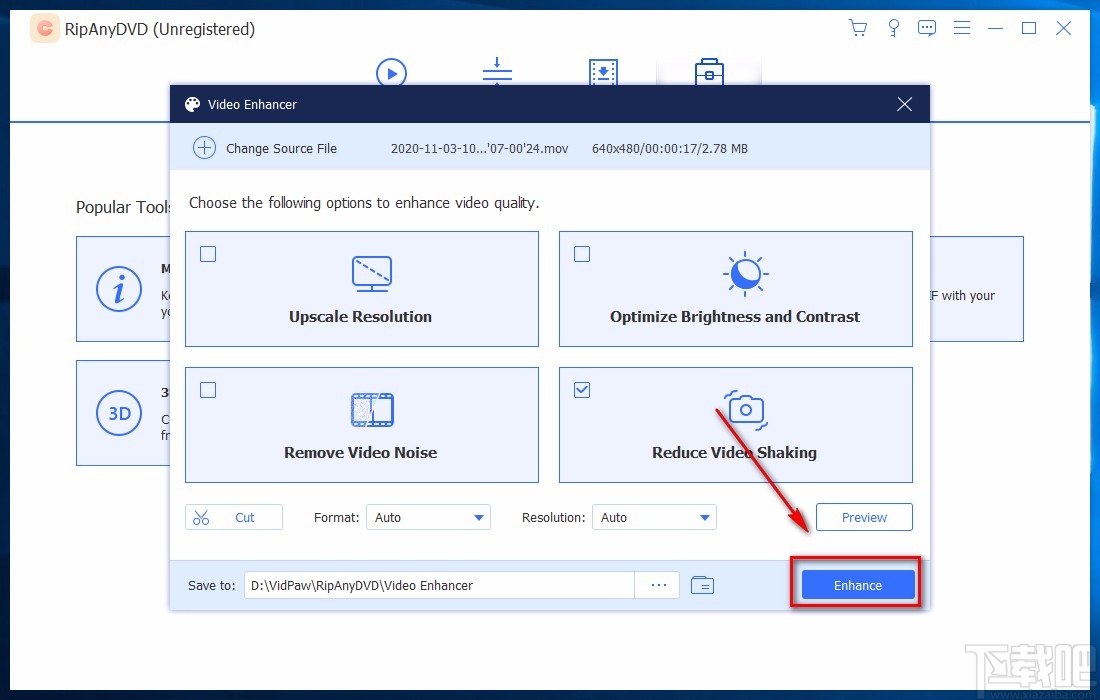Viewport: 1100px width, 700px height.
Task: Click the Save to path field
Action: [439, 585]
